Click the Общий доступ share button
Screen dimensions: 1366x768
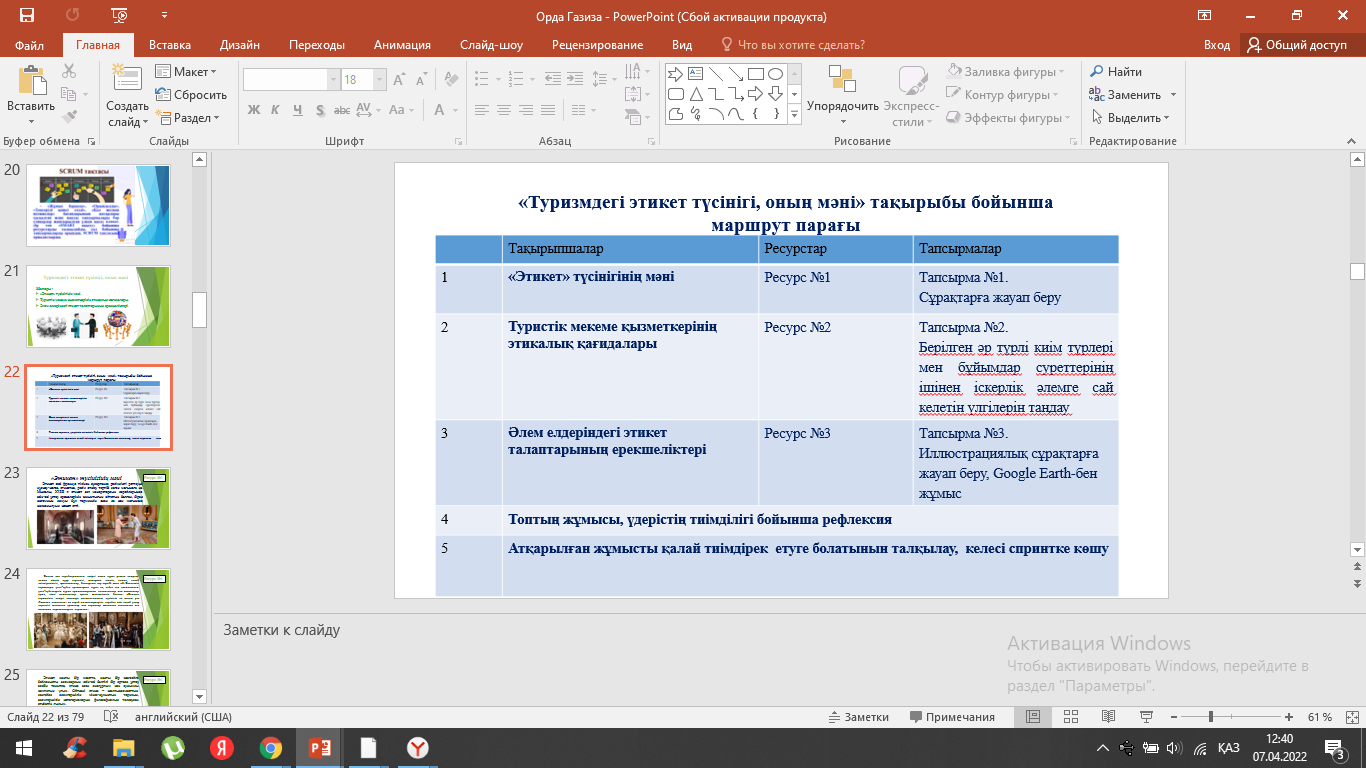(1296, 45)
